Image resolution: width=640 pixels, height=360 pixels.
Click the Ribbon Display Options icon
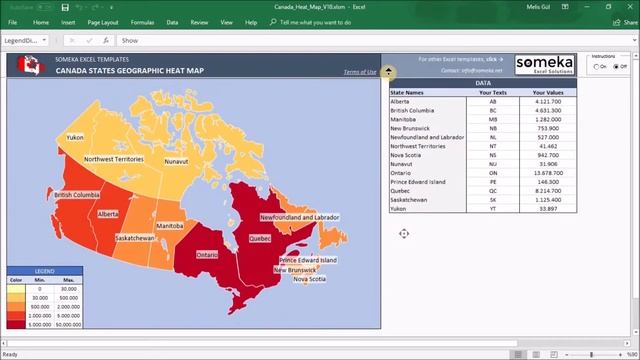(565, 7)
